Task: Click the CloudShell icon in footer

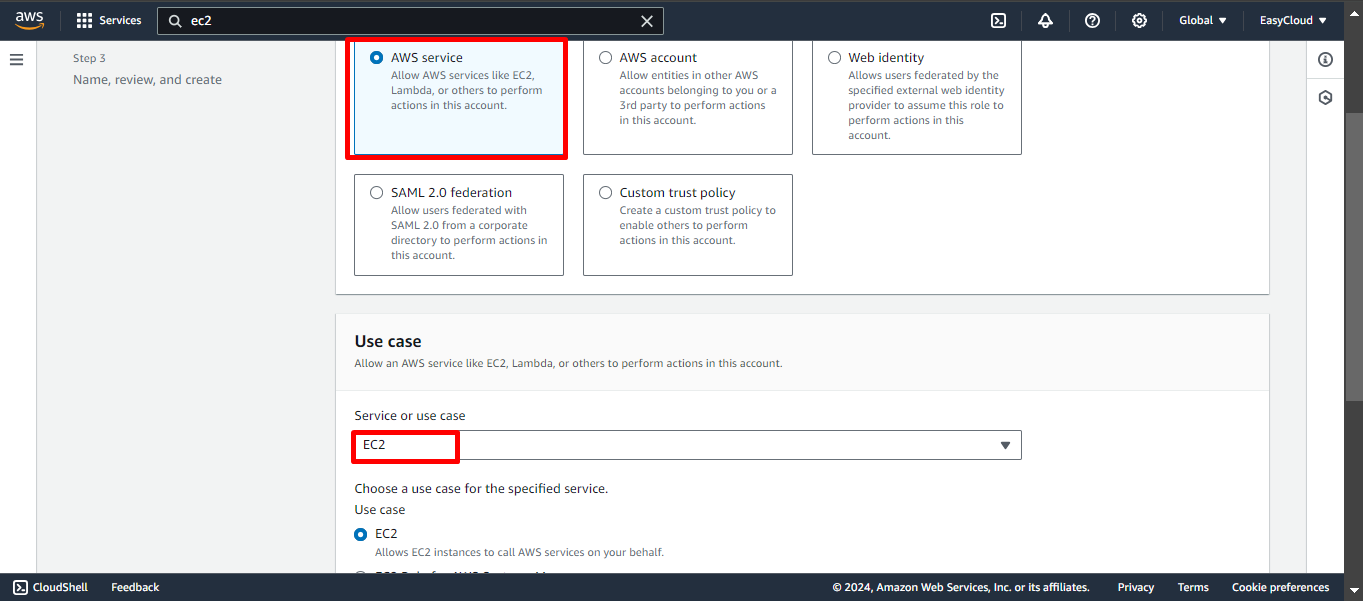Action: (20, 587)
